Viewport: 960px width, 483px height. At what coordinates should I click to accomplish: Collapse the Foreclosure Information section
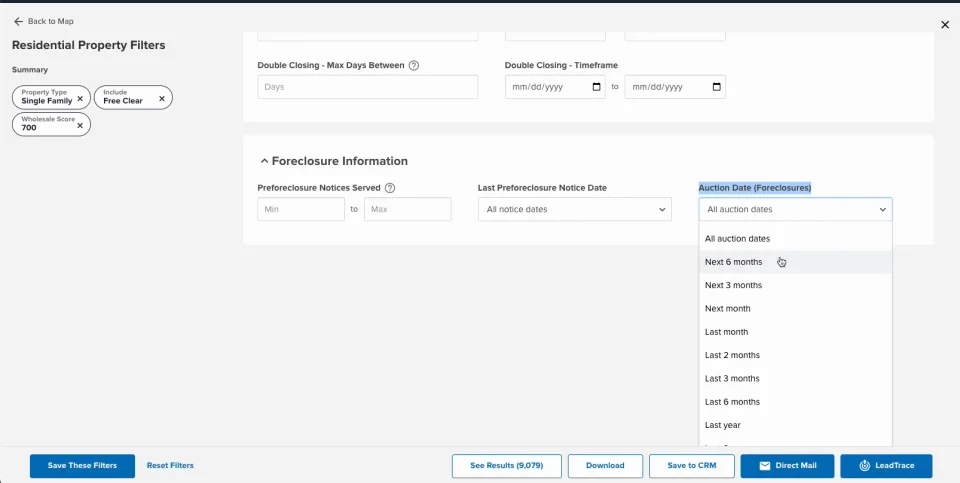(264, 162)
